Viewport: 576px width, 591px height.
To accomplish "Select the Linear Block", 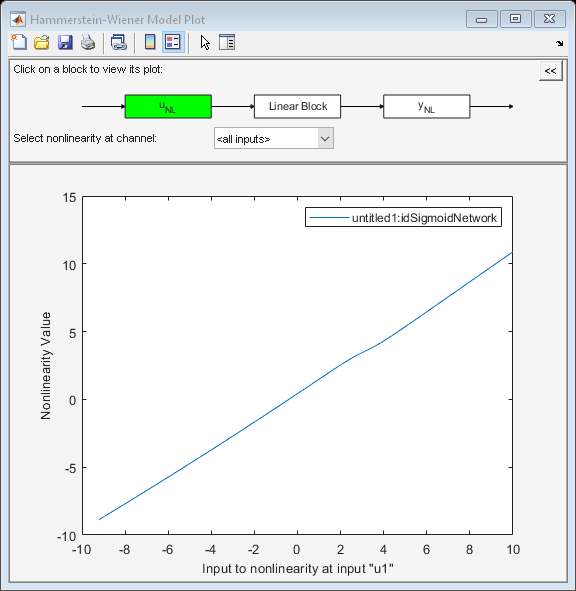I will (297, 107).
